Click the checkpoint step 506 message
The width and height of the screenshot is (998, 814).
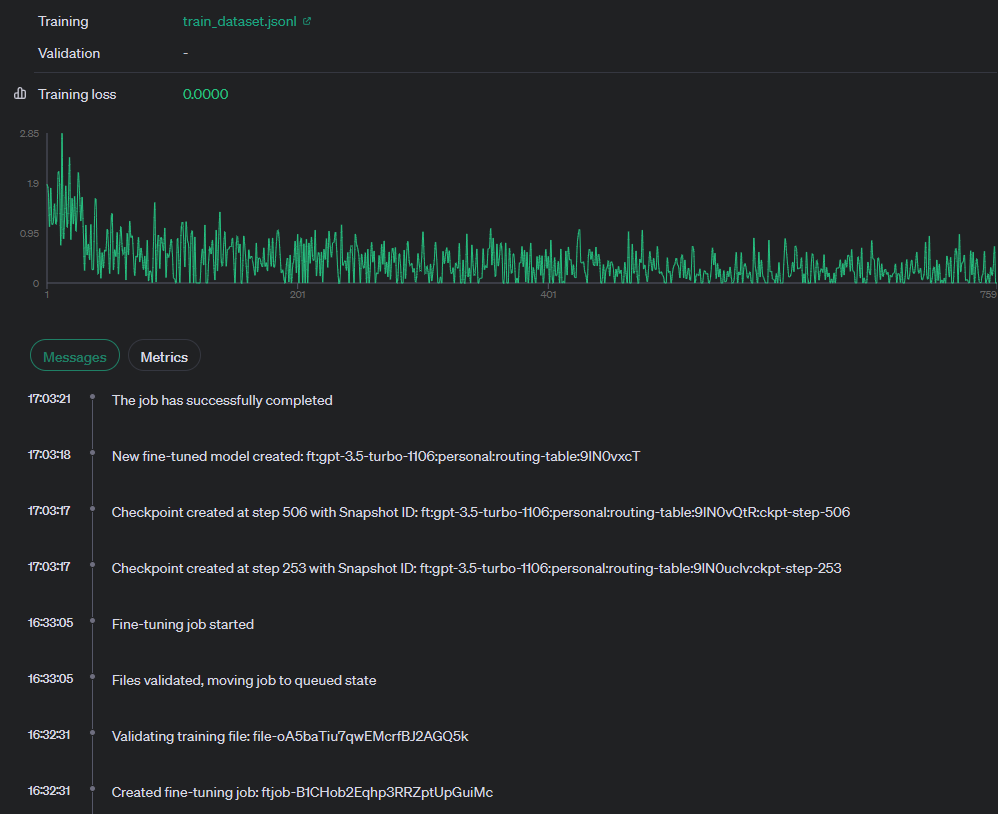(481, 512)
